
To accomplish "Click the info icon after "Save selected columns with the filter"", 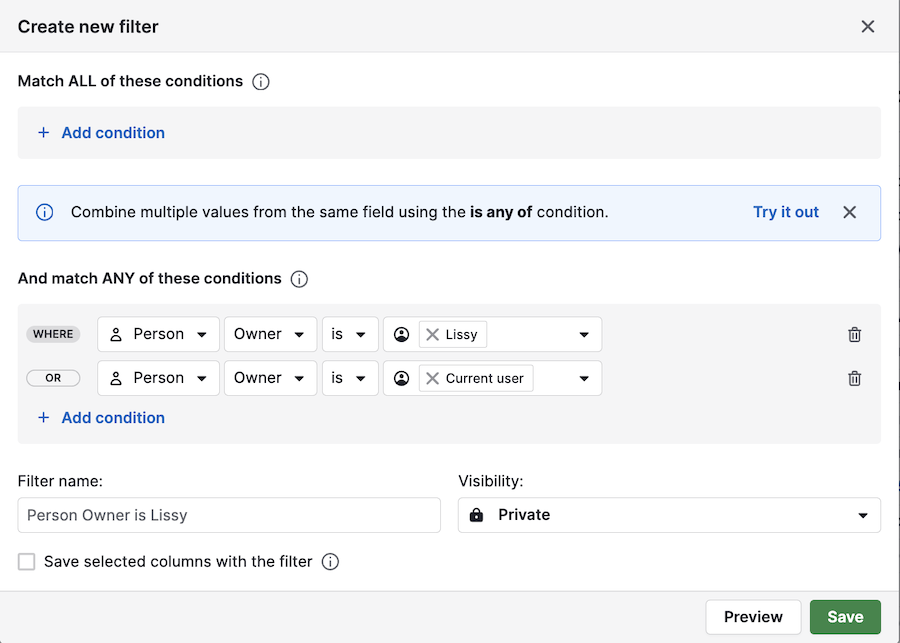I will 330,562.
